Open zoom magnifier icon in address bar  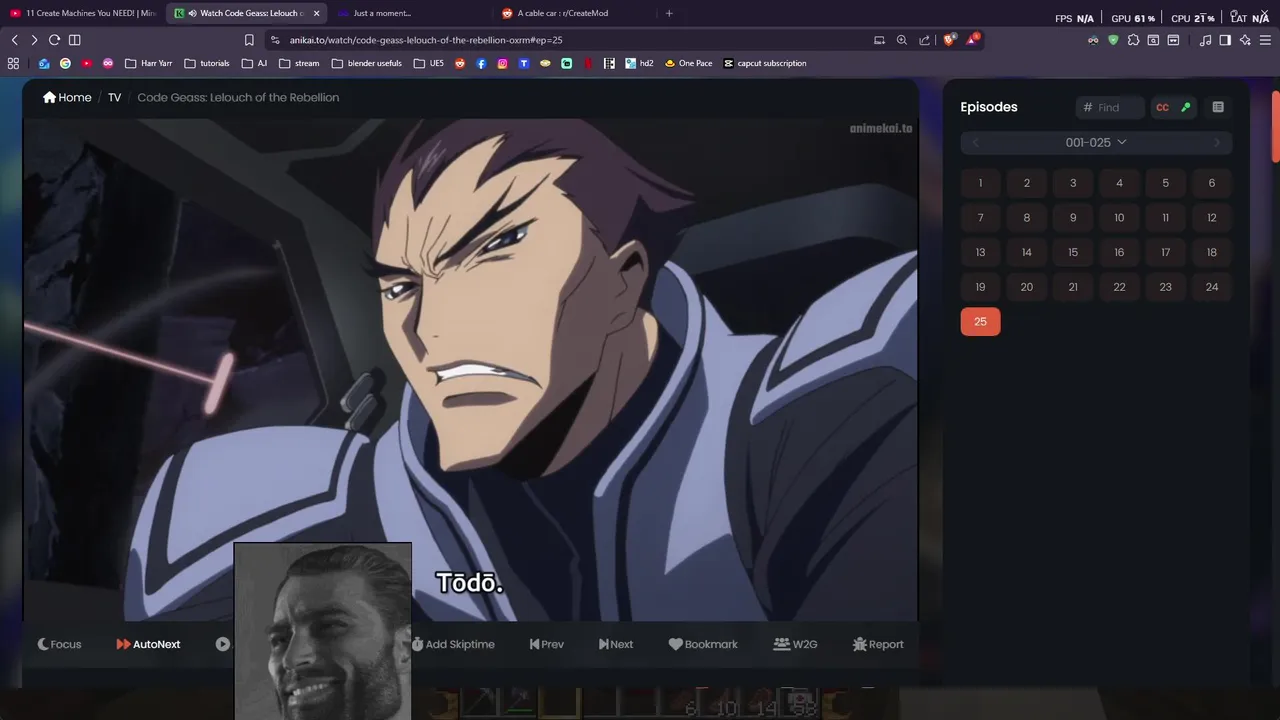[x=902, y=40]
